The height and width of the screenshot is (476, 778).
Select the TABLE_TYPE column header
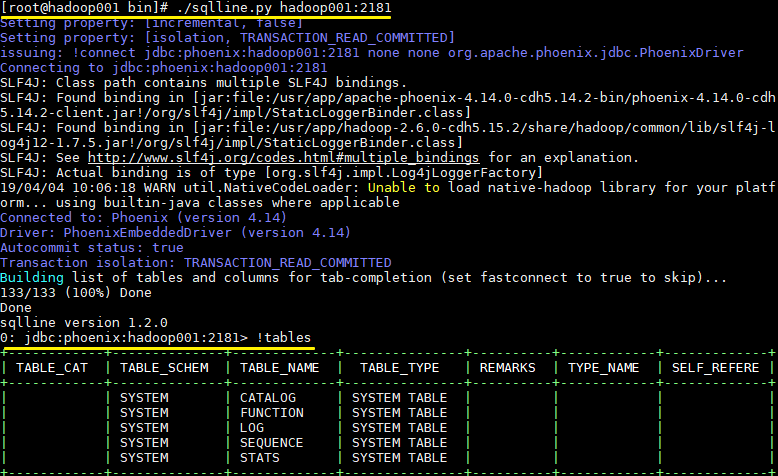click(x=399, y=367)
